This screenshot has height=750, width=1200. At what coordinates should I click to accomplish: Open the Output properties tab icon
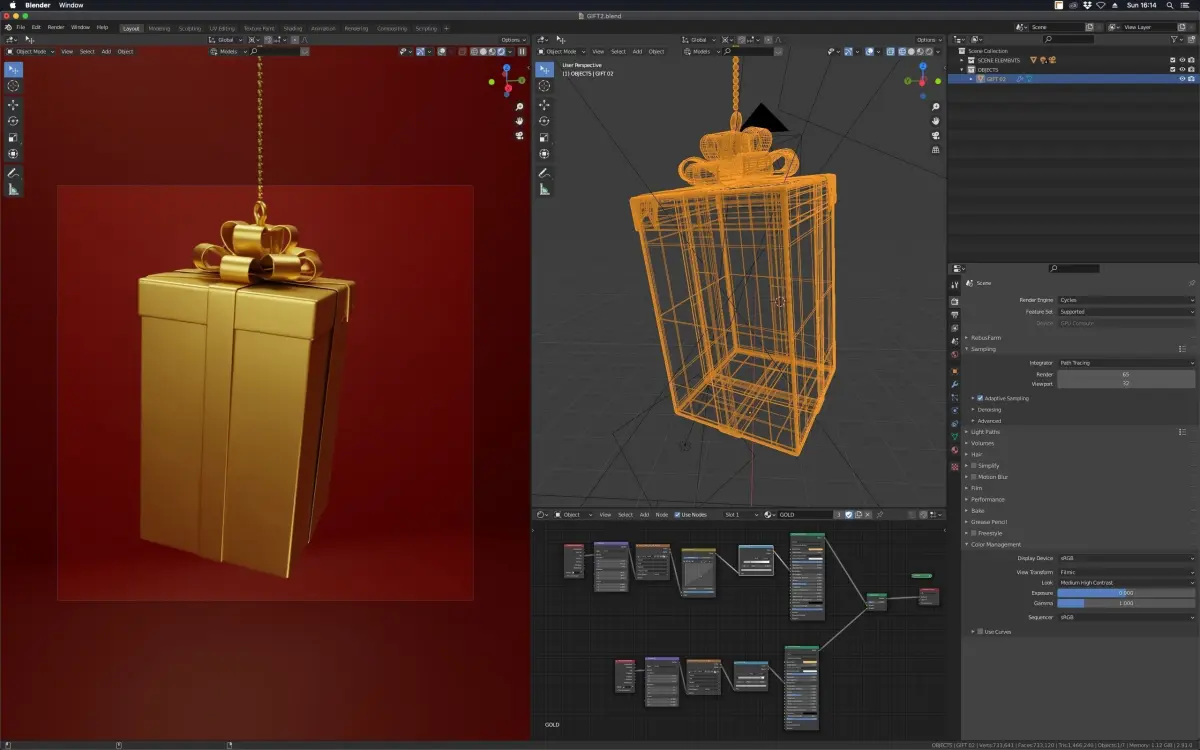(954, 315)
